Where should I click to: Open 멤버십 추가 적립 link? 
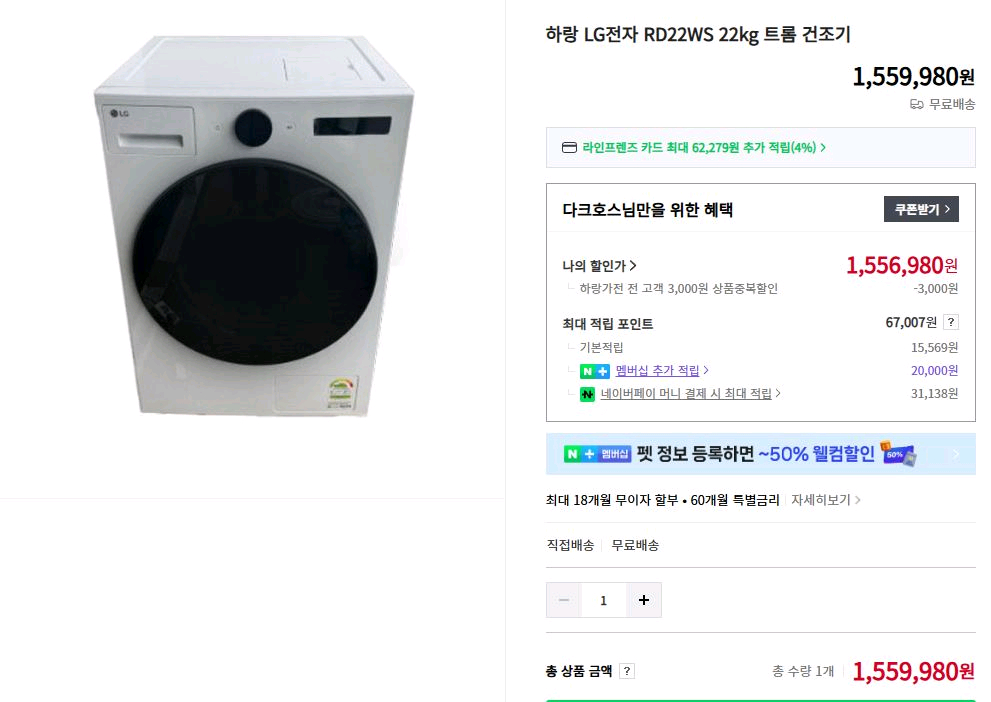662,371
